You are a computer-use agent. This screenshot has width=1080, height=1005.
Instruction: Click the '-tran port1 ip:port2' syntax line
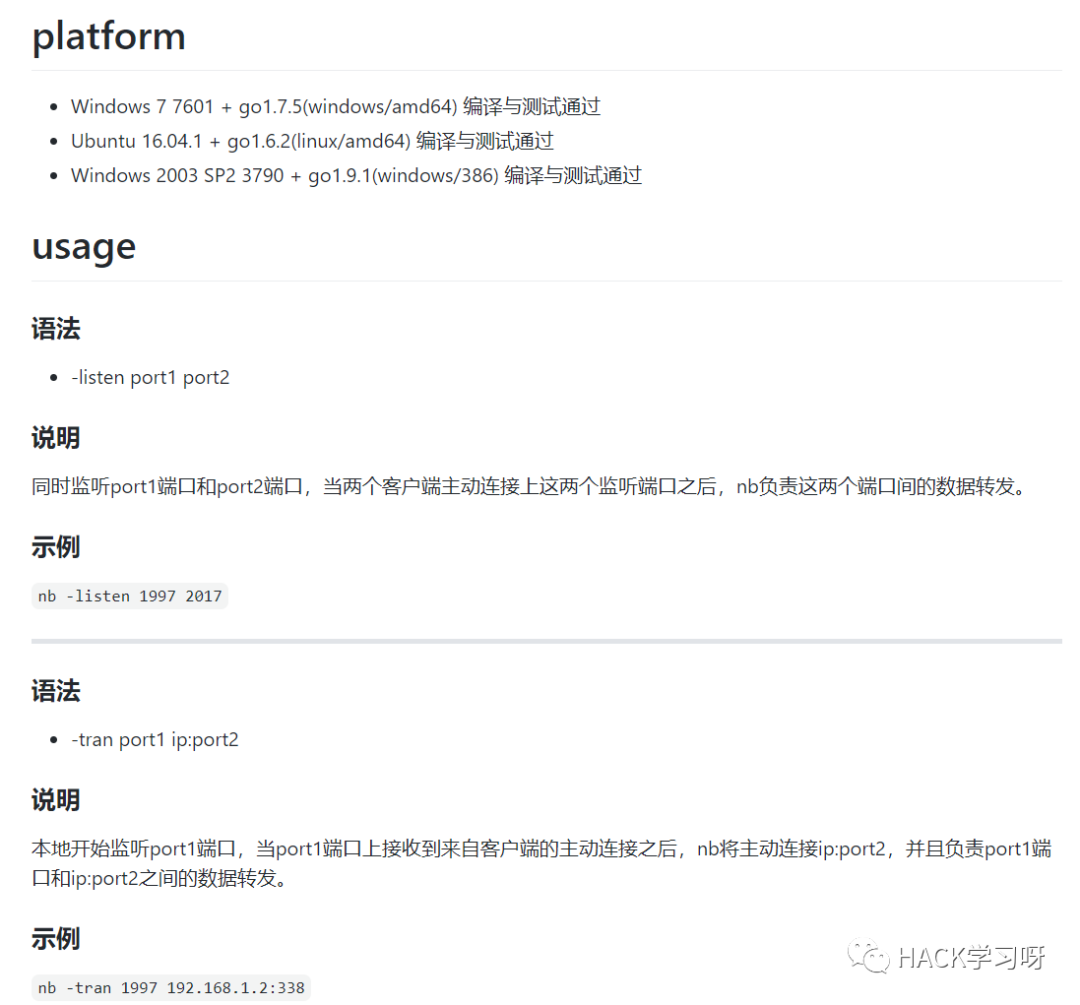coord(155,740)
